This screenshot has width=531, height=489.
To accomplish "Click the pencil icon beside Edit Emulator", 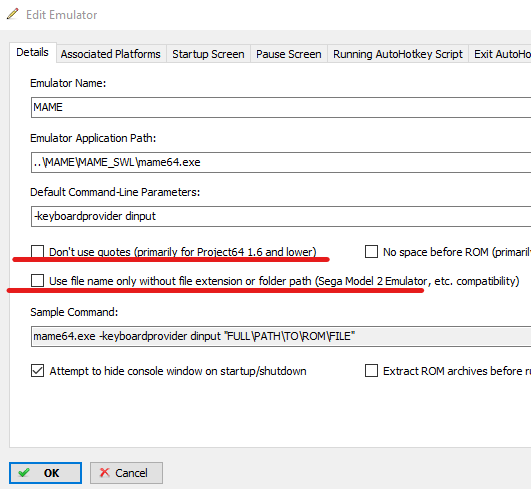I will (13, 14).
